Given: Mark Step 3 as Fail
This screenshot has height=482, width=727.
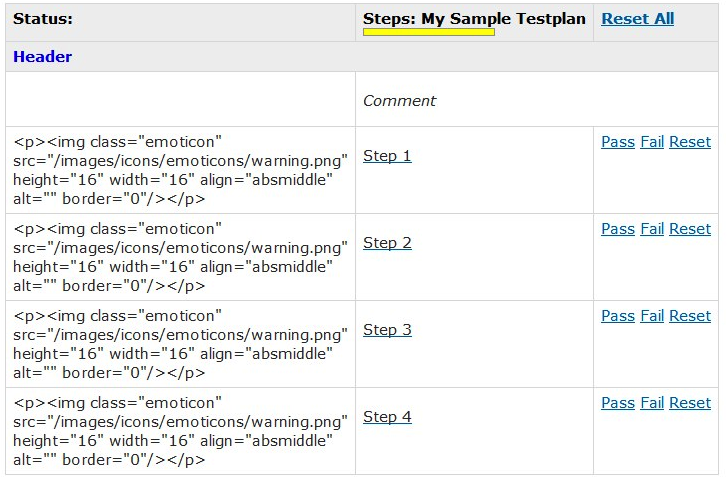Looking at the screenshot, I should point(652,316).
